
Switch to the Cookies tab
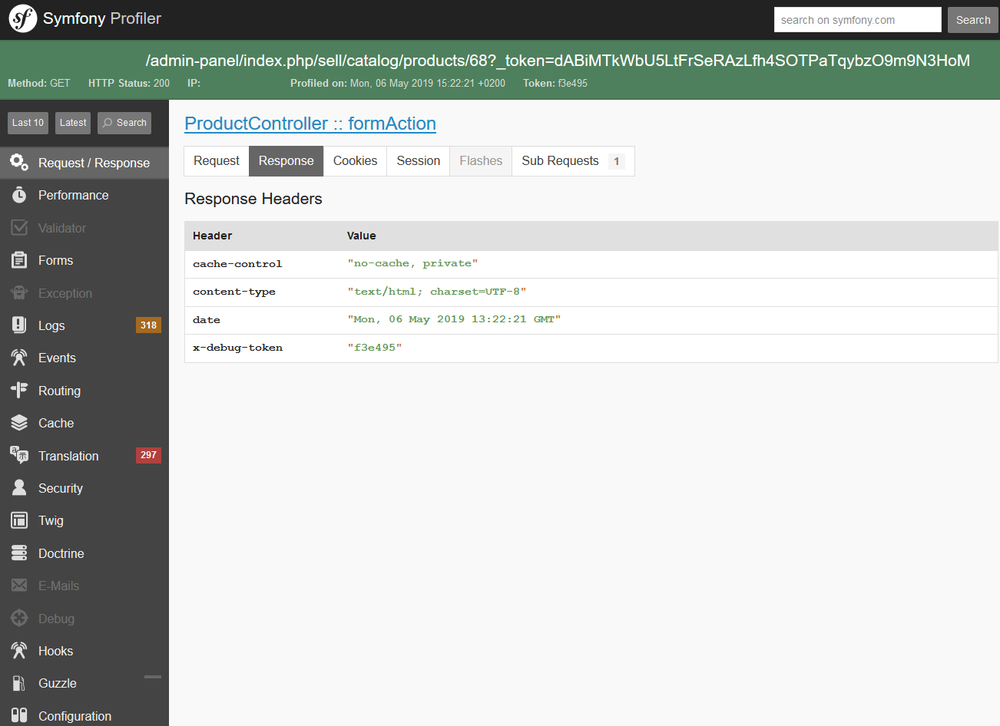pyautogui.click(x=355, y=161)
